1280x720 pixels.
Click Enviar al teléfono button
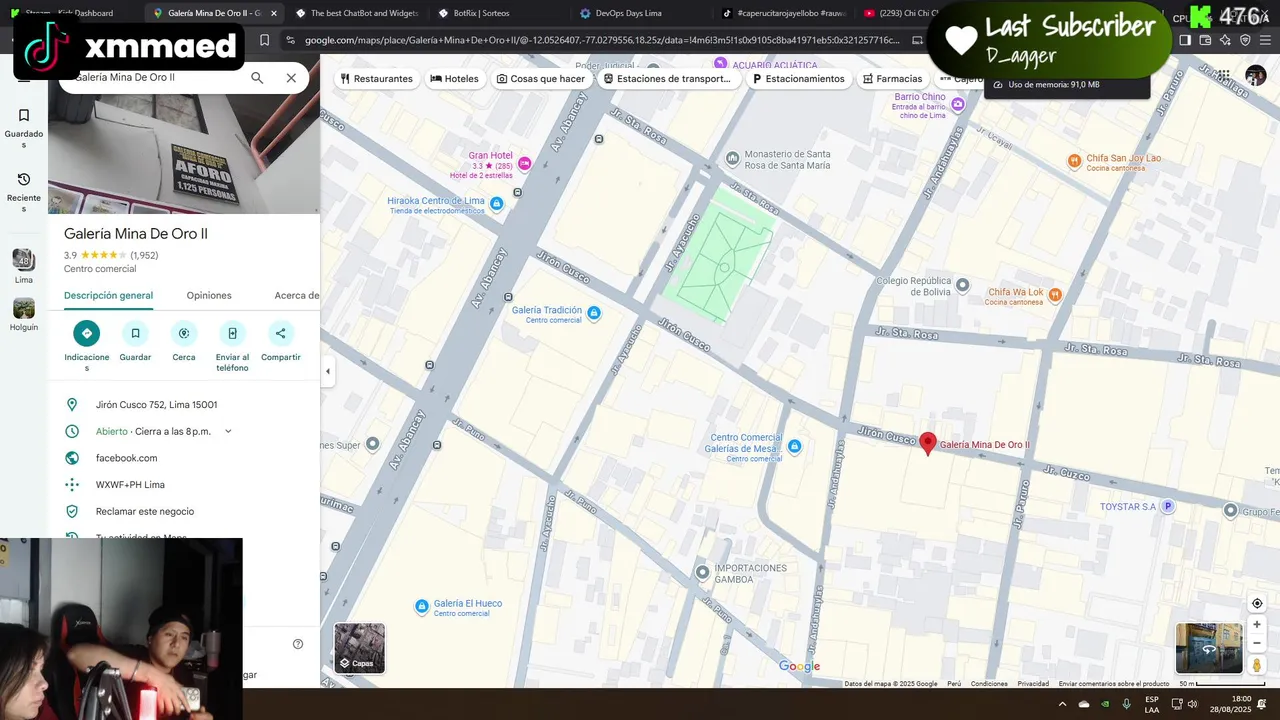click(232, 346)
